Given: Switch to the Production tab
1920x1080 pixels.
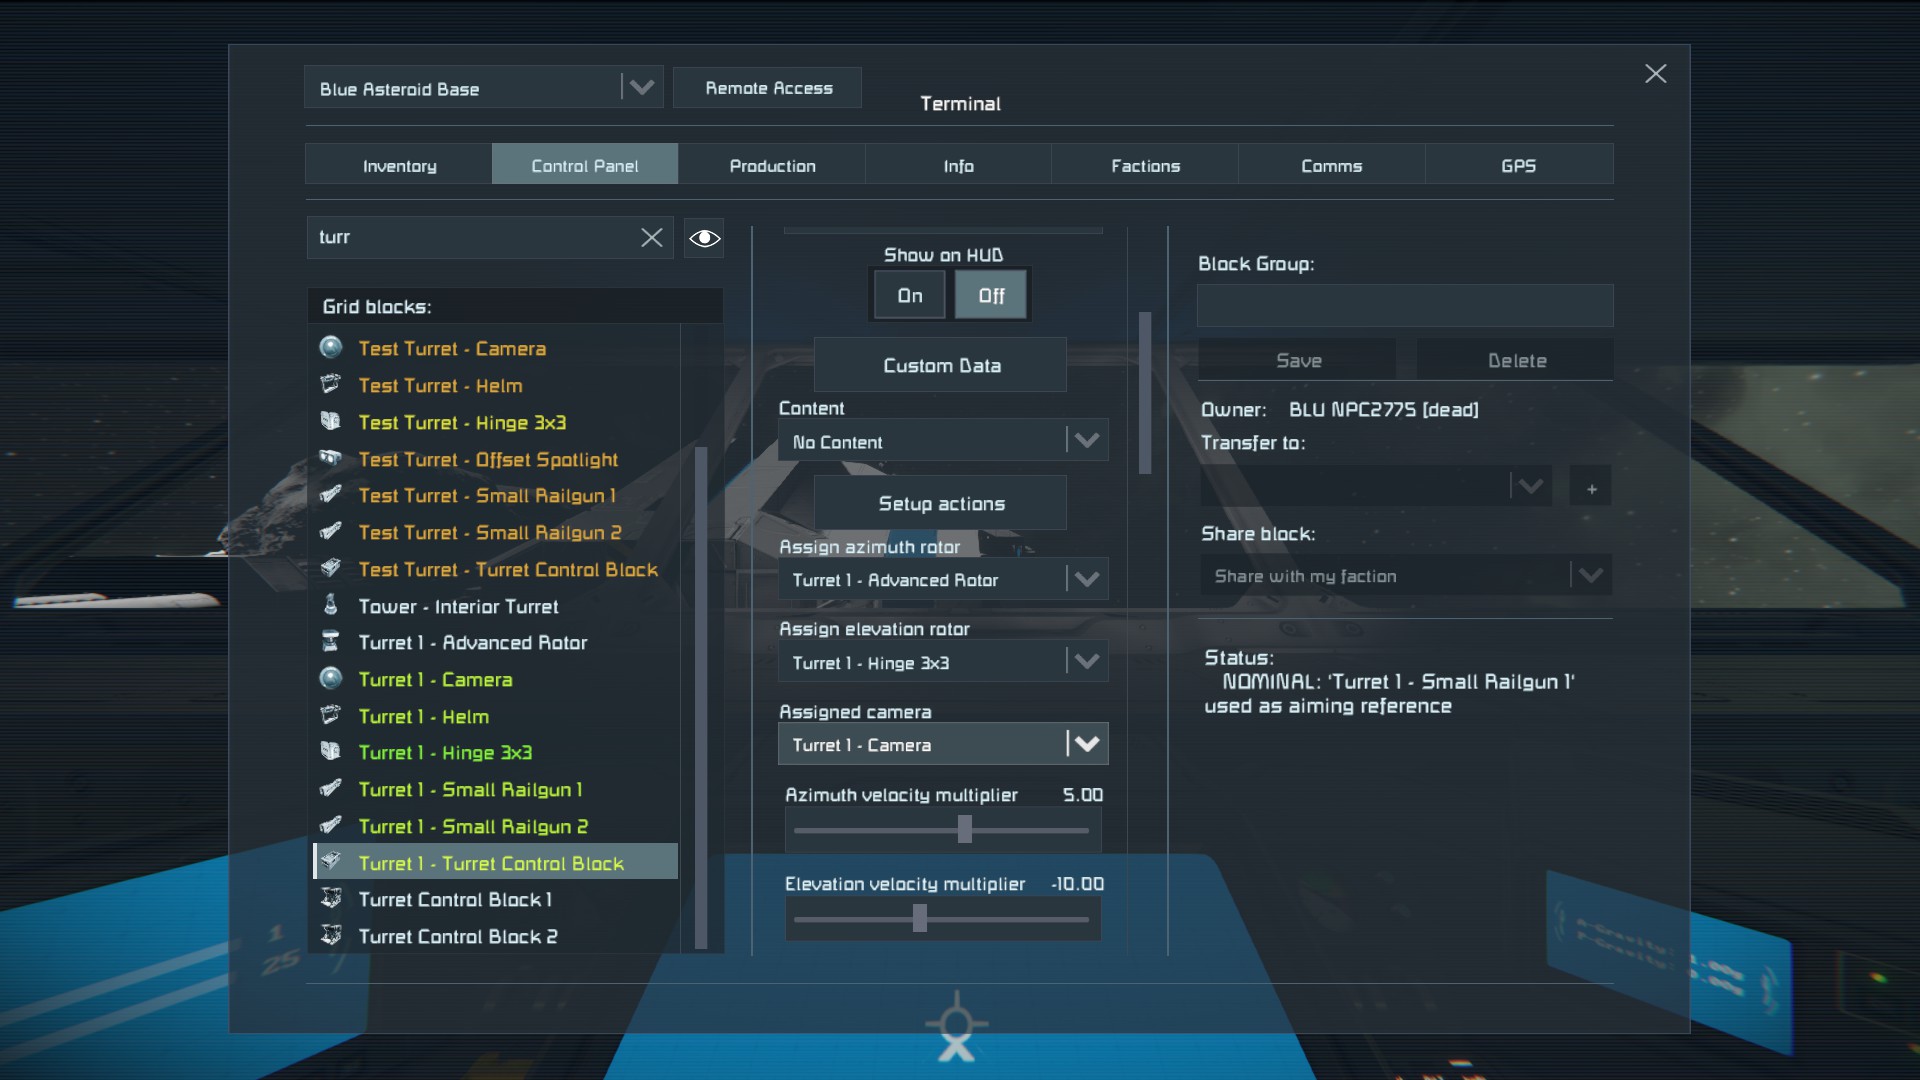Looking at the screenshot, I should click(772, 166).
